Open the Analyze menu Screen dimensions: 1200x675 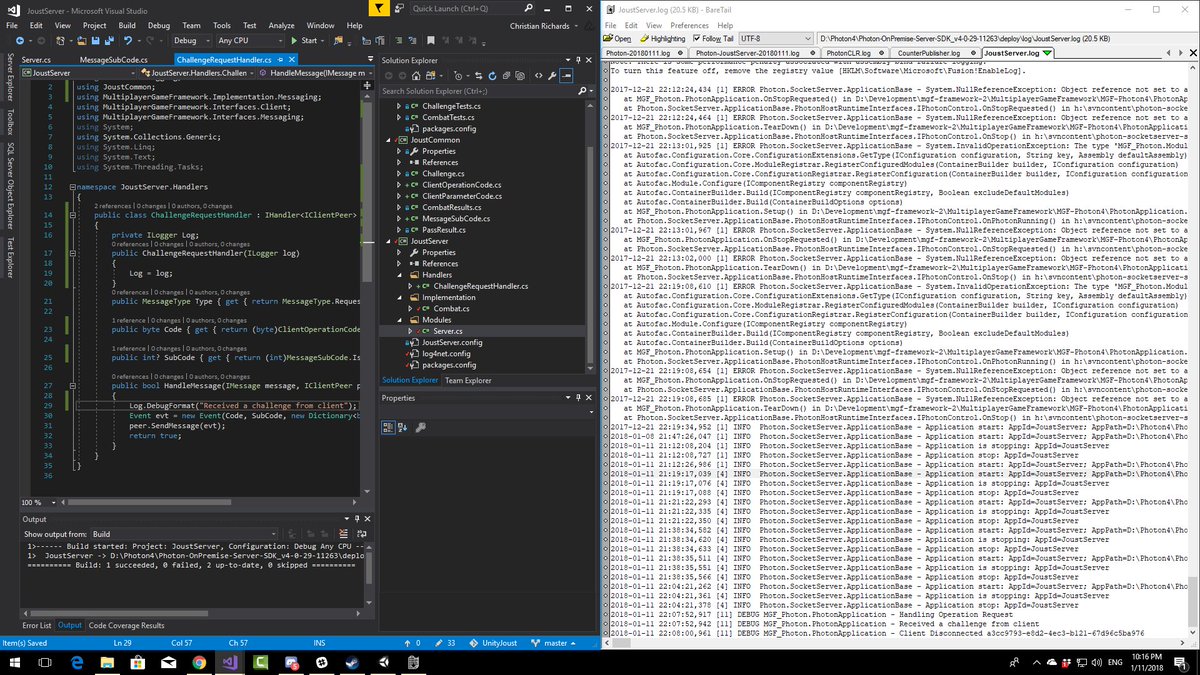click(282, 24)
